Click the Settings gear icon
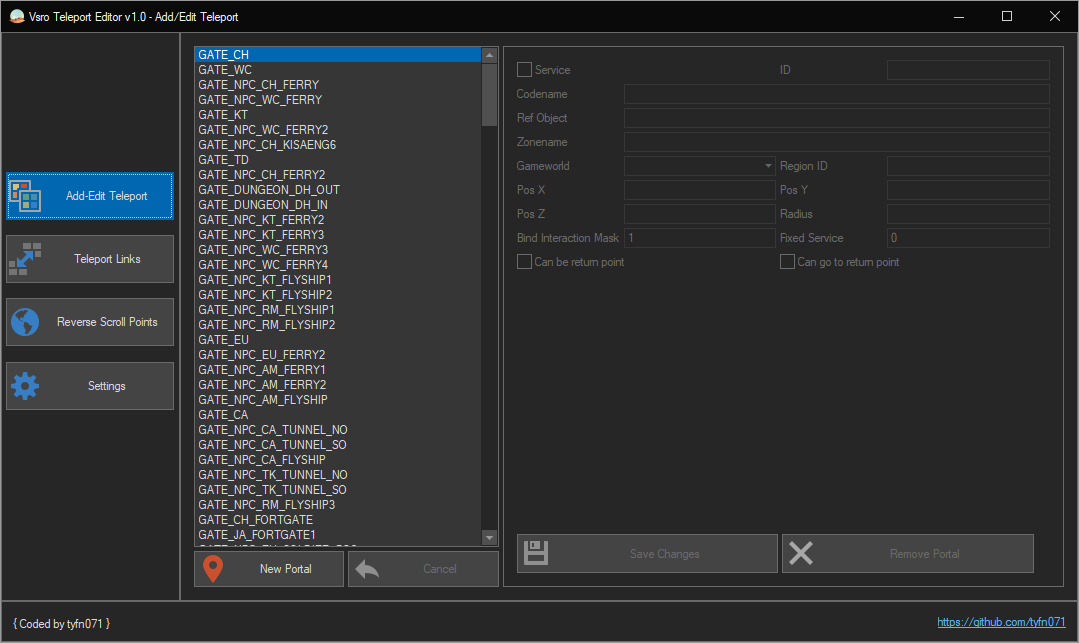 [x=25, y=386]
